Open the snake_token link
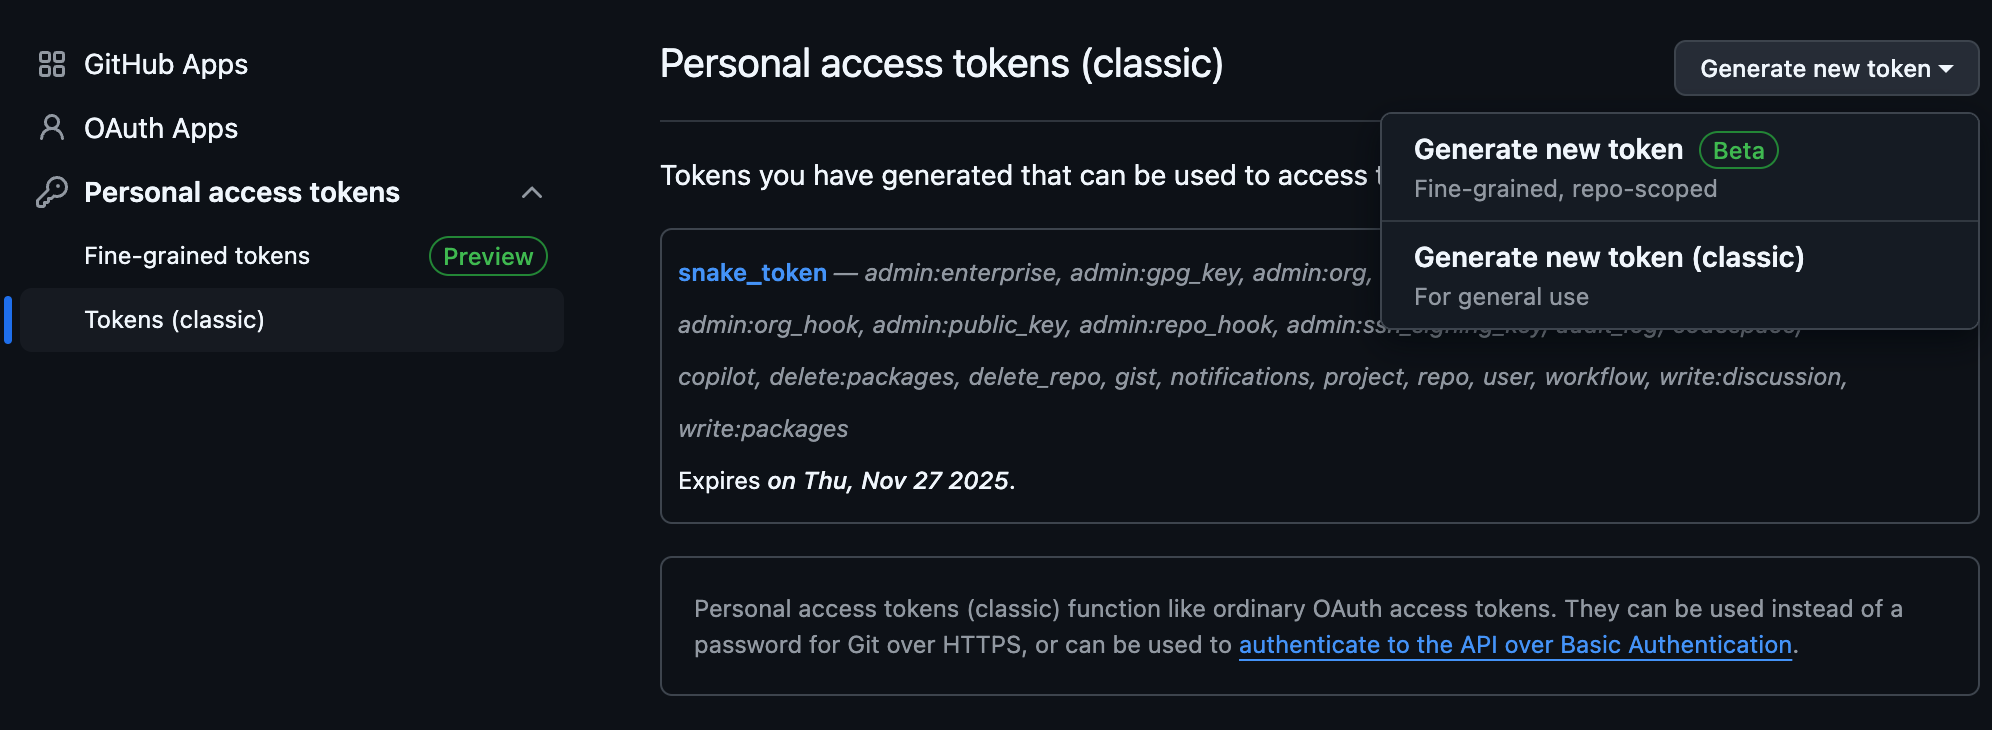The image size is (1992, 730). click(x=752, y=272)
